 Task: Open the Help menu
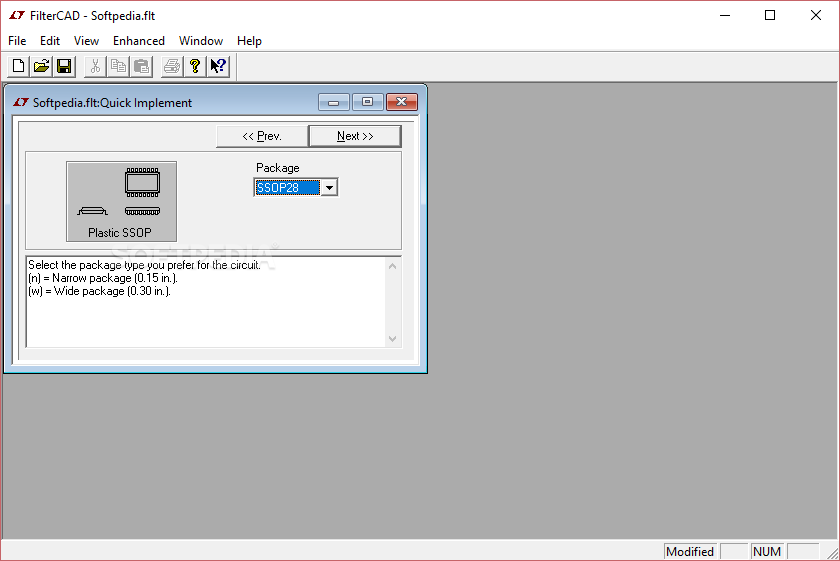[x=249, y=41]
